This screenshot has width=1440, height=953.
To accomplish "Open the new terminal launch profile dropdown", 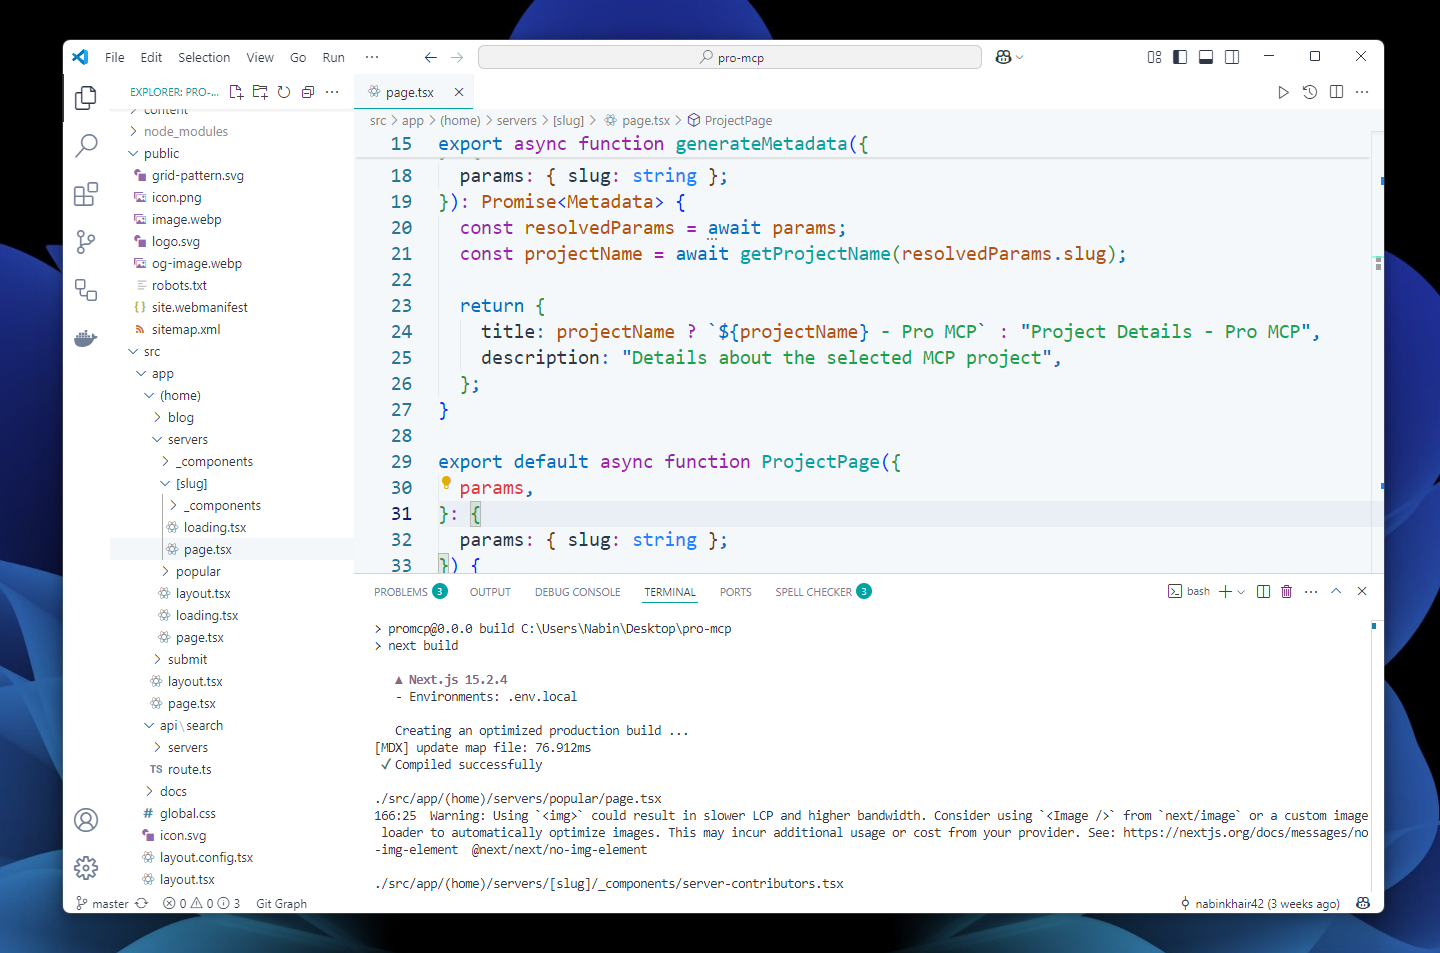I will (x=1242, y=592).
